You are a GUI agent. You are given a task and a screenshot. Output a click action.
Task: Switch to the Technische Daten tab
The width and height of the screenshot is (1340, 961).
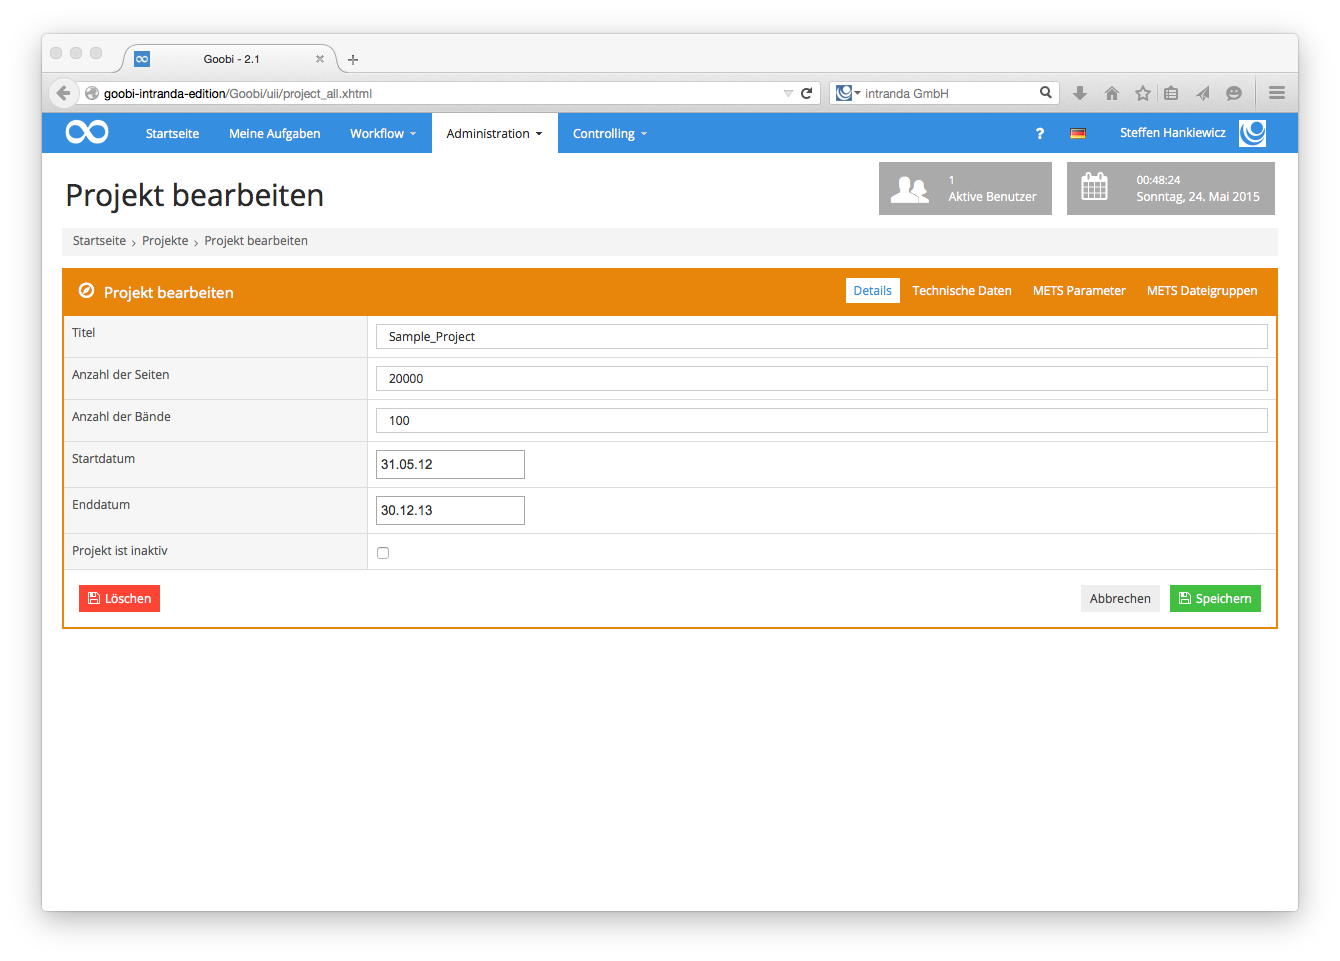[x=962, y=290]
